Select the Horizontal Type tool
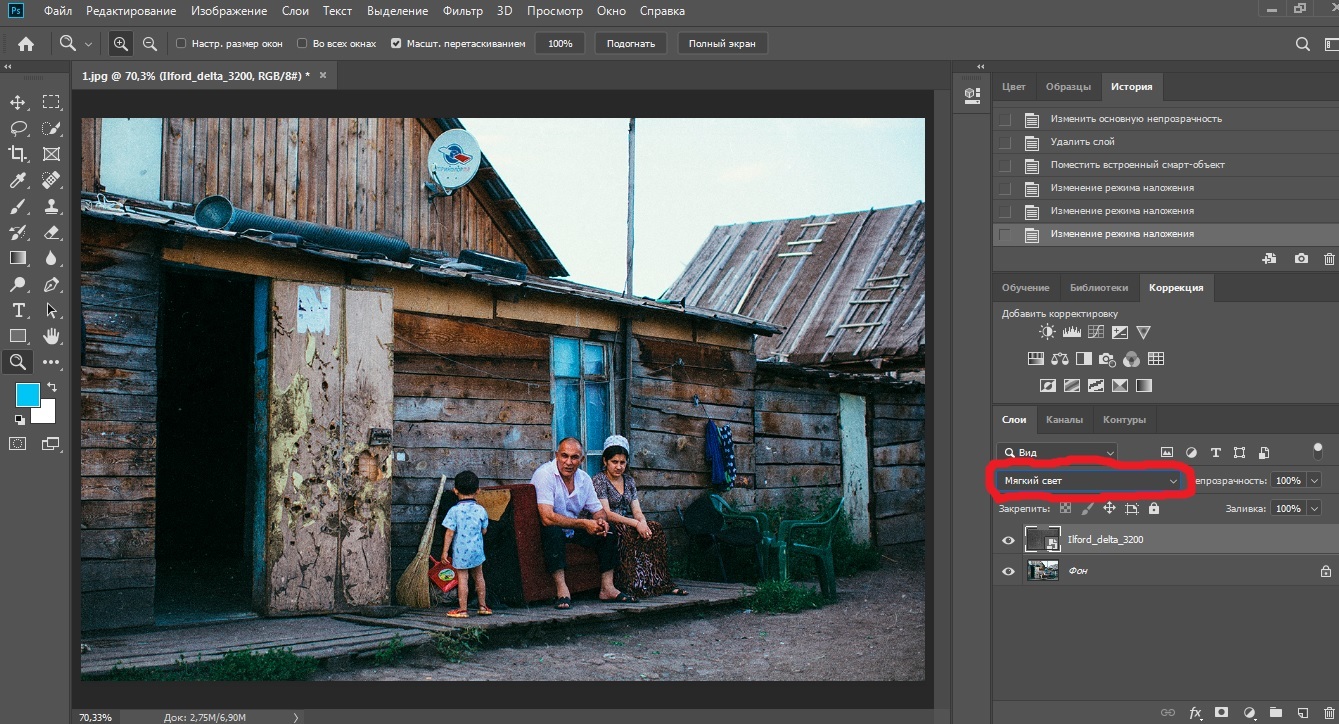The image size is (1339, 724). pyautogui.click(x=18, y=310)
